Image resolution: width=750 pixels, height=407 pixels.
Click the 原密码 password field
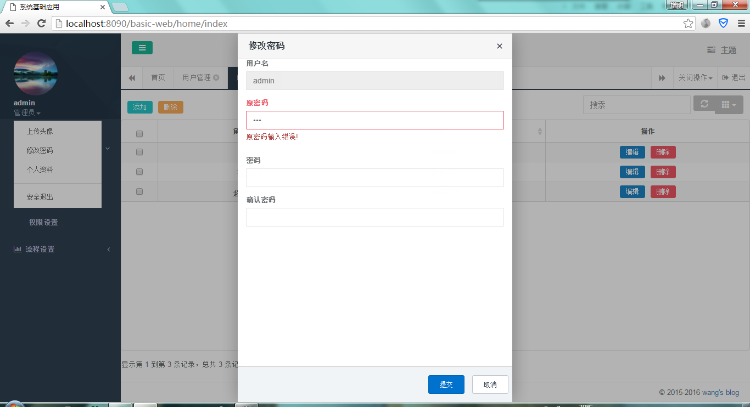[x=375, y=121]
